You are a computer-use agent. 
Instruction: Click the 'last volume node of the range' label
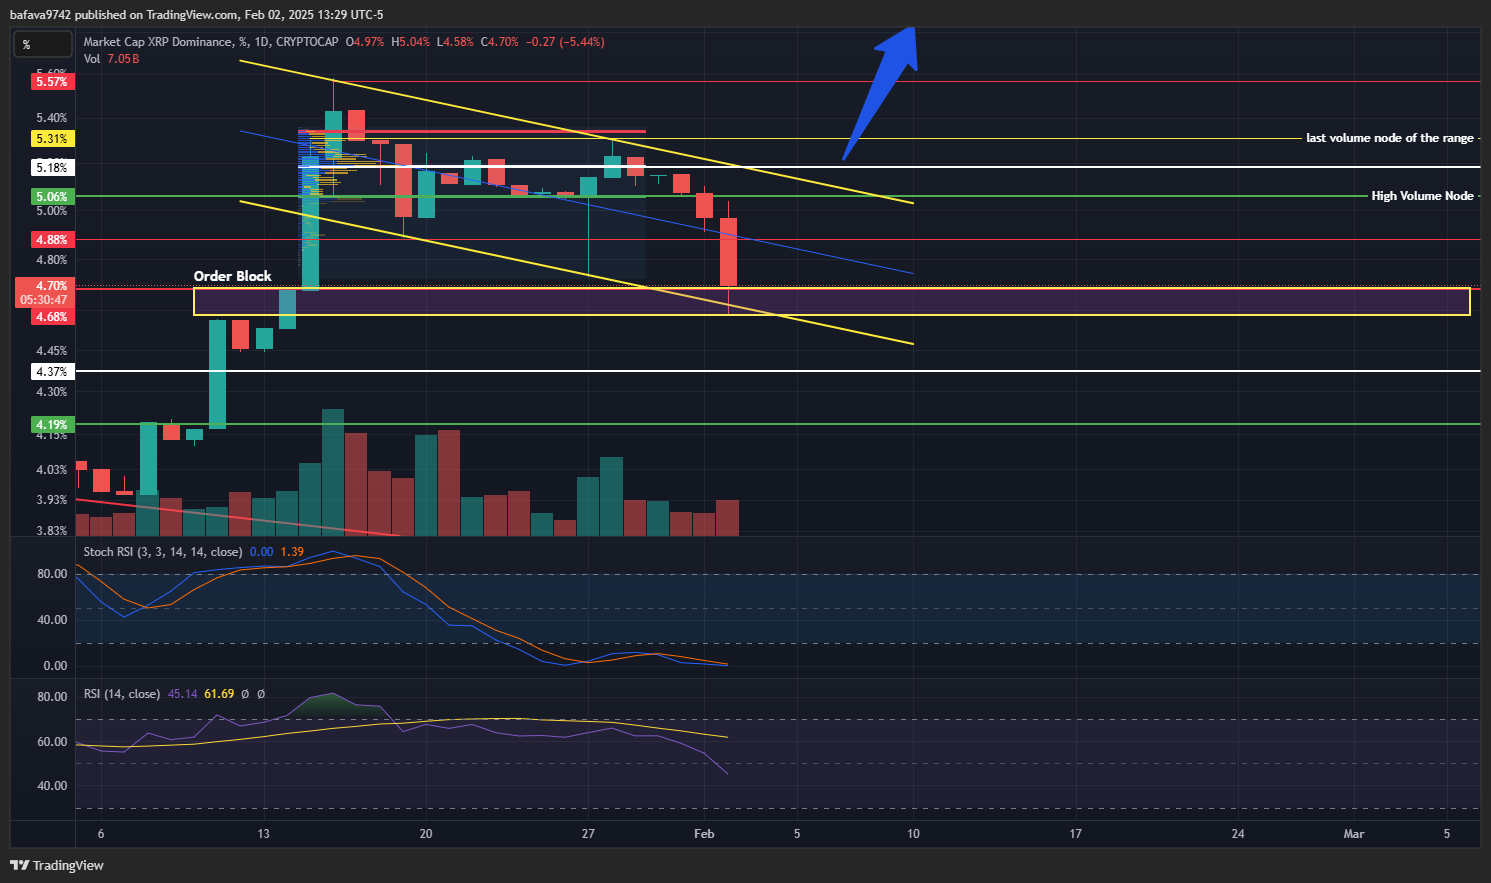[1390, 138]
